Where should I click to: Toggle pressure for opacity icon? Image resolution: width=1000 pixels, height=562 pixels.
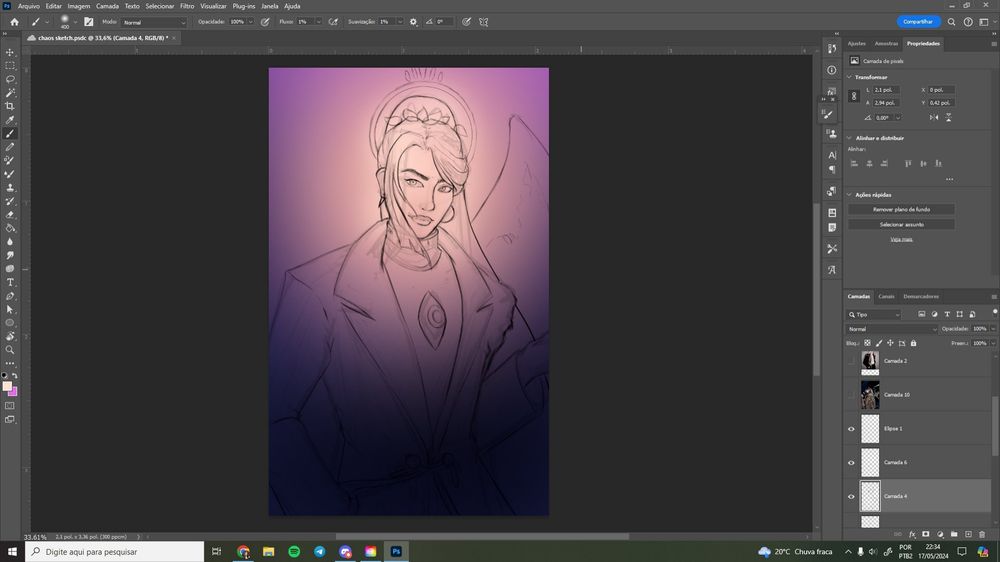265,22
